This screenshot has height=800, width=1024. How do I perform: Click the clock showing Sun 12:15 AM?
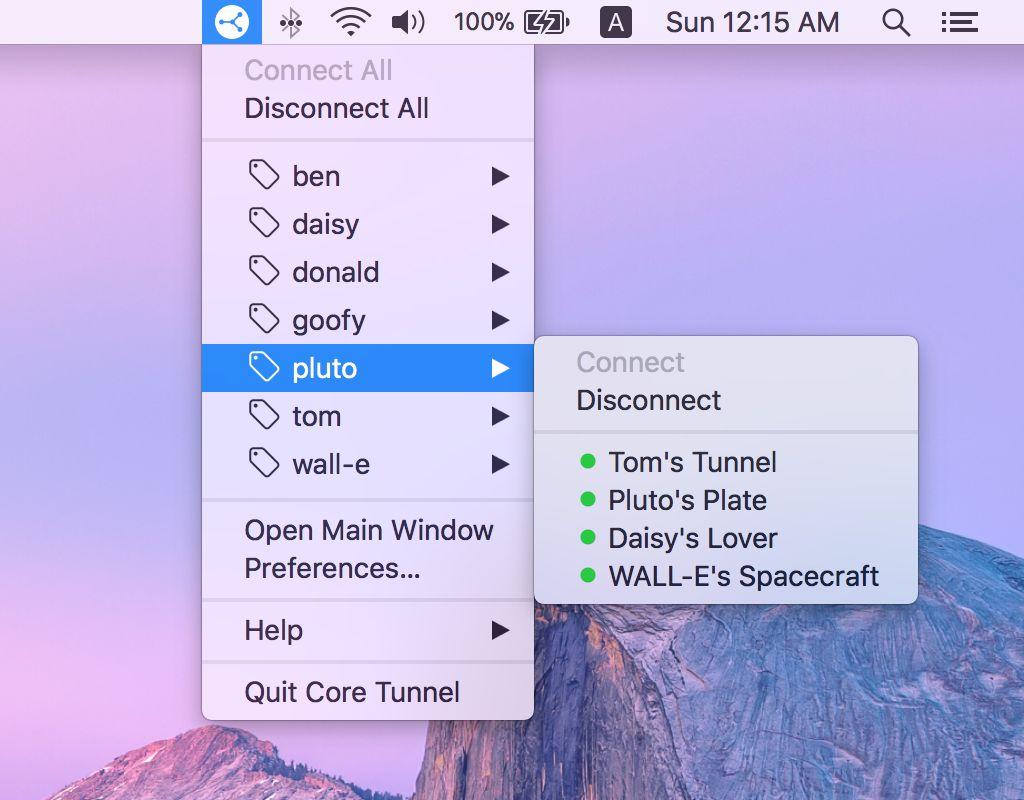pyautogui.click(x=752, y=23)
